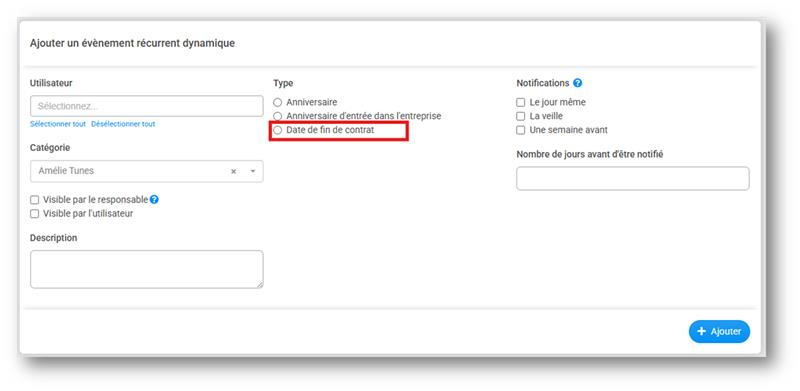Click the Catégorie field label
This screenshot has height=391, width=800.
pos(50,148)
